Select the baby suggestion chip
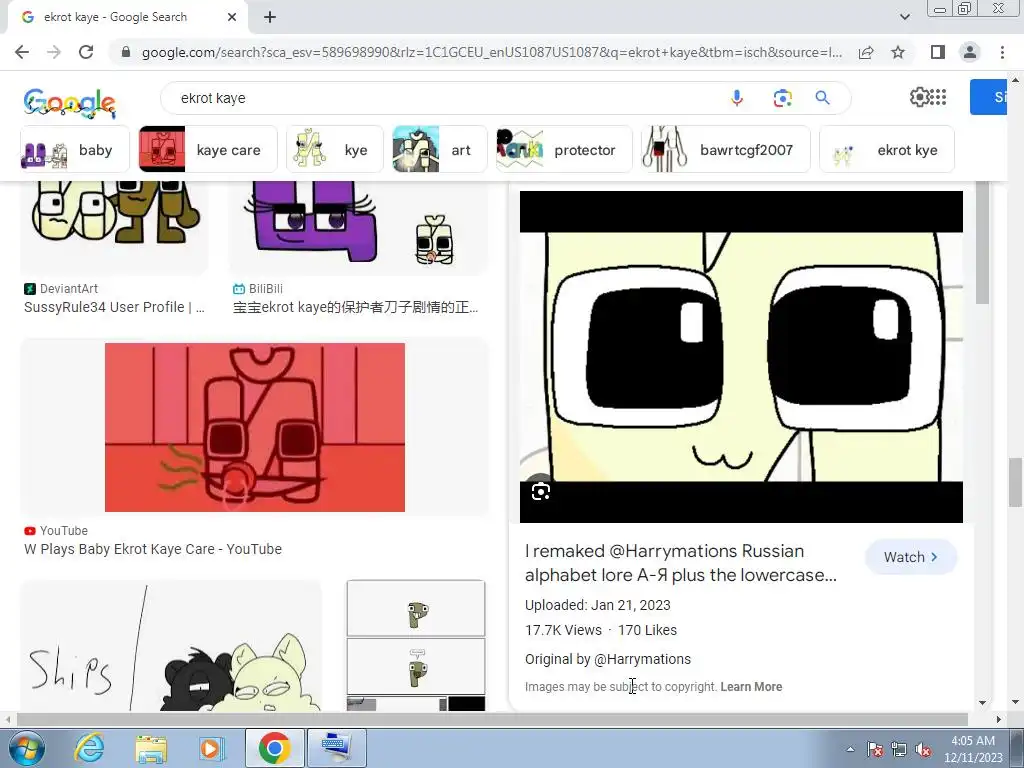Screen dimensions: 1024x768 tap(75, 150)
